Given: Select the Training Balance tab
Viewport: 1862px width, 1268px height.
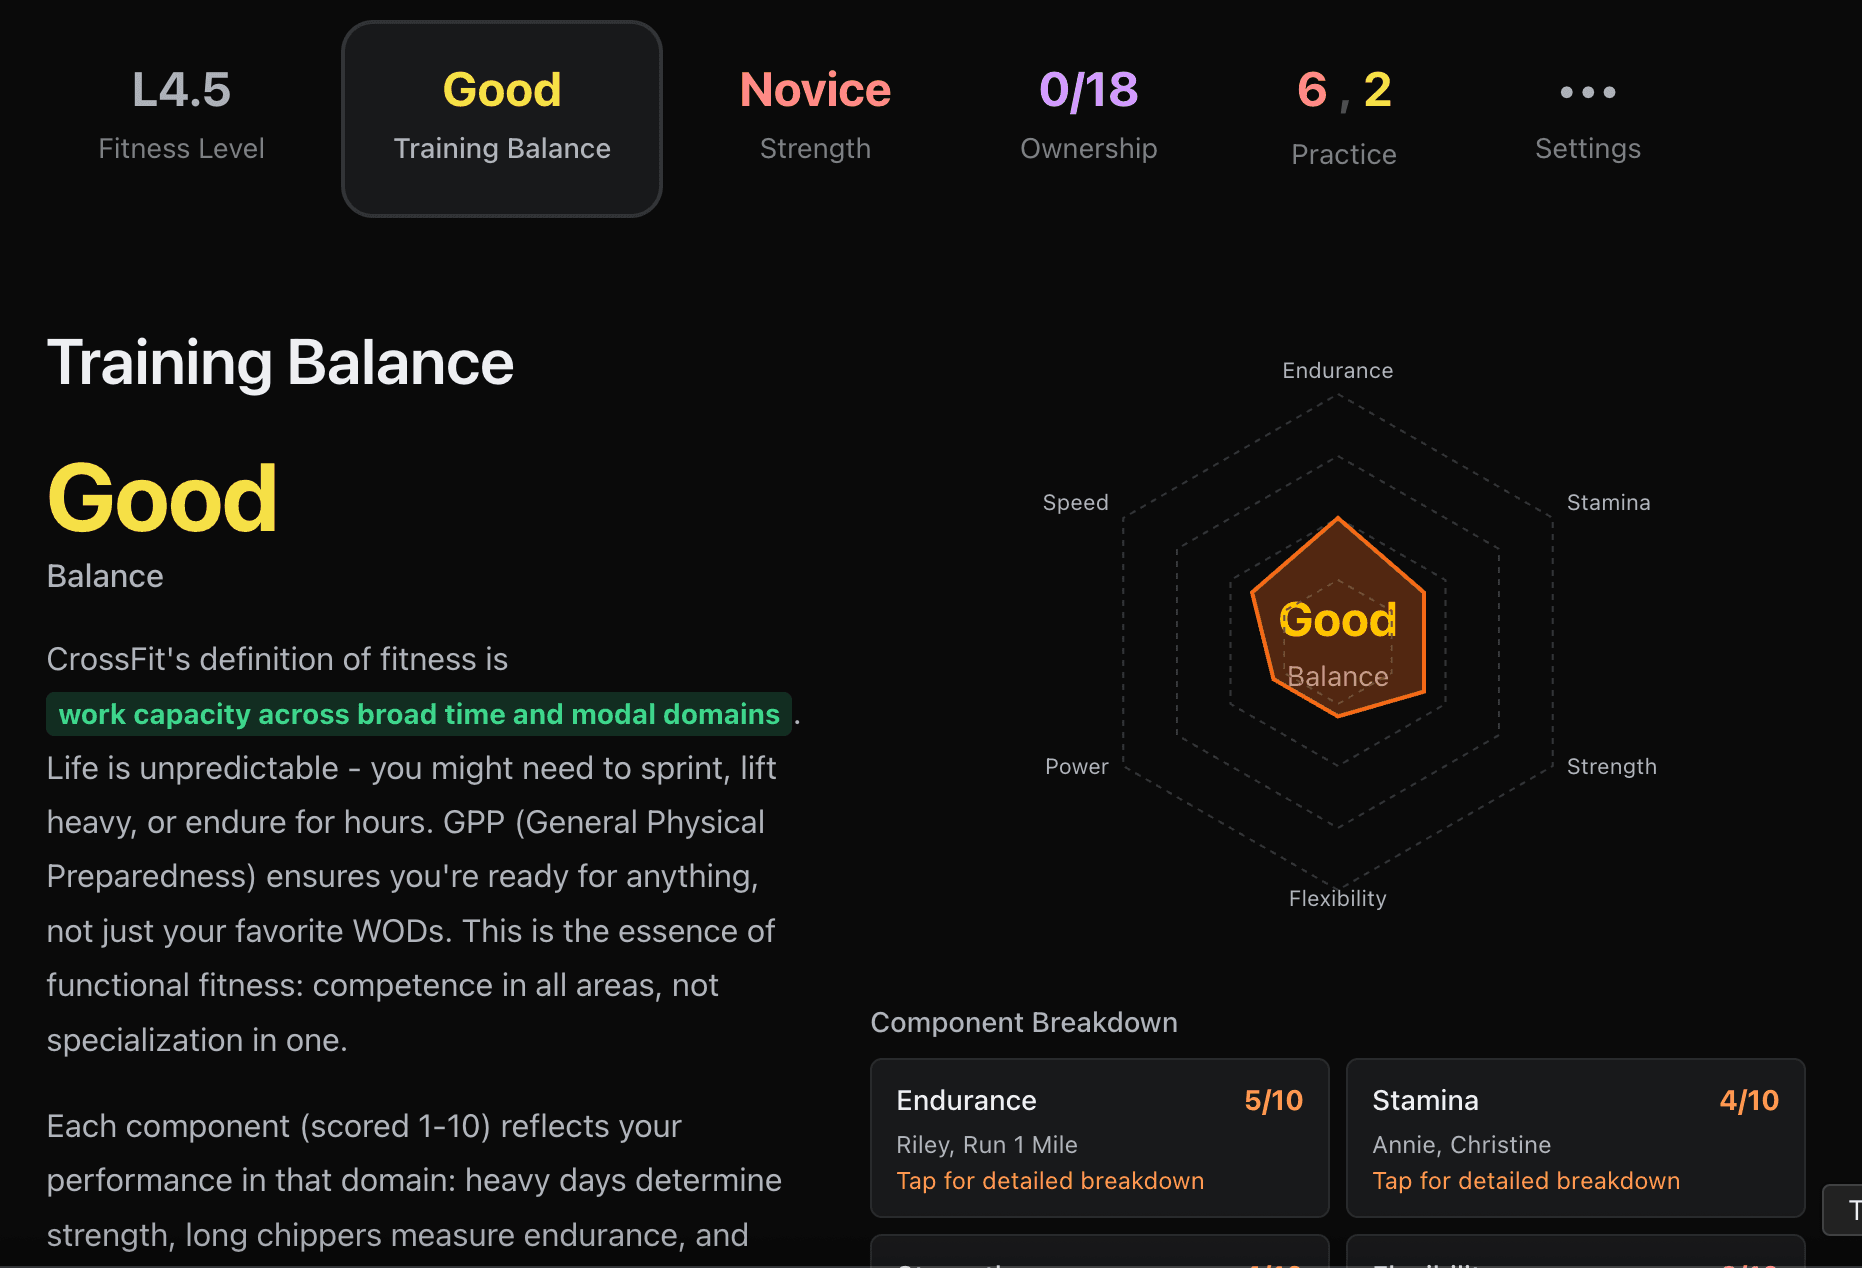Looking at the screenshot, I should click(x=501, y=118).
